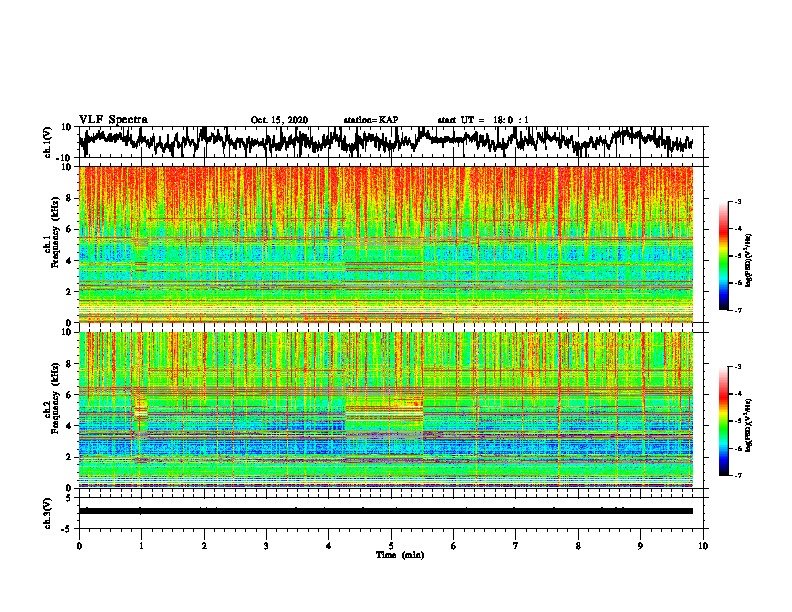Click the "ch.1(V)" waveform axis label
The height and width of the screenshot is (612, 792).
pos(48,142)
